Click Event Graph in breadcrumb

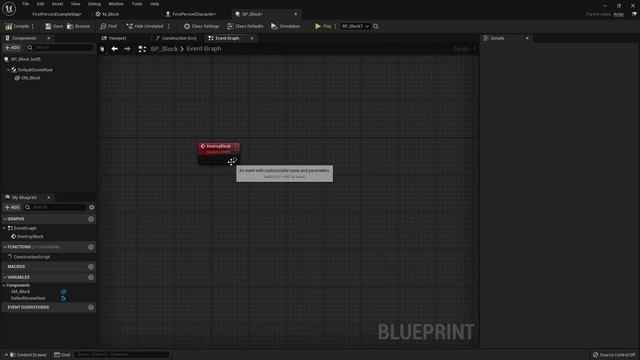[204, 49]
